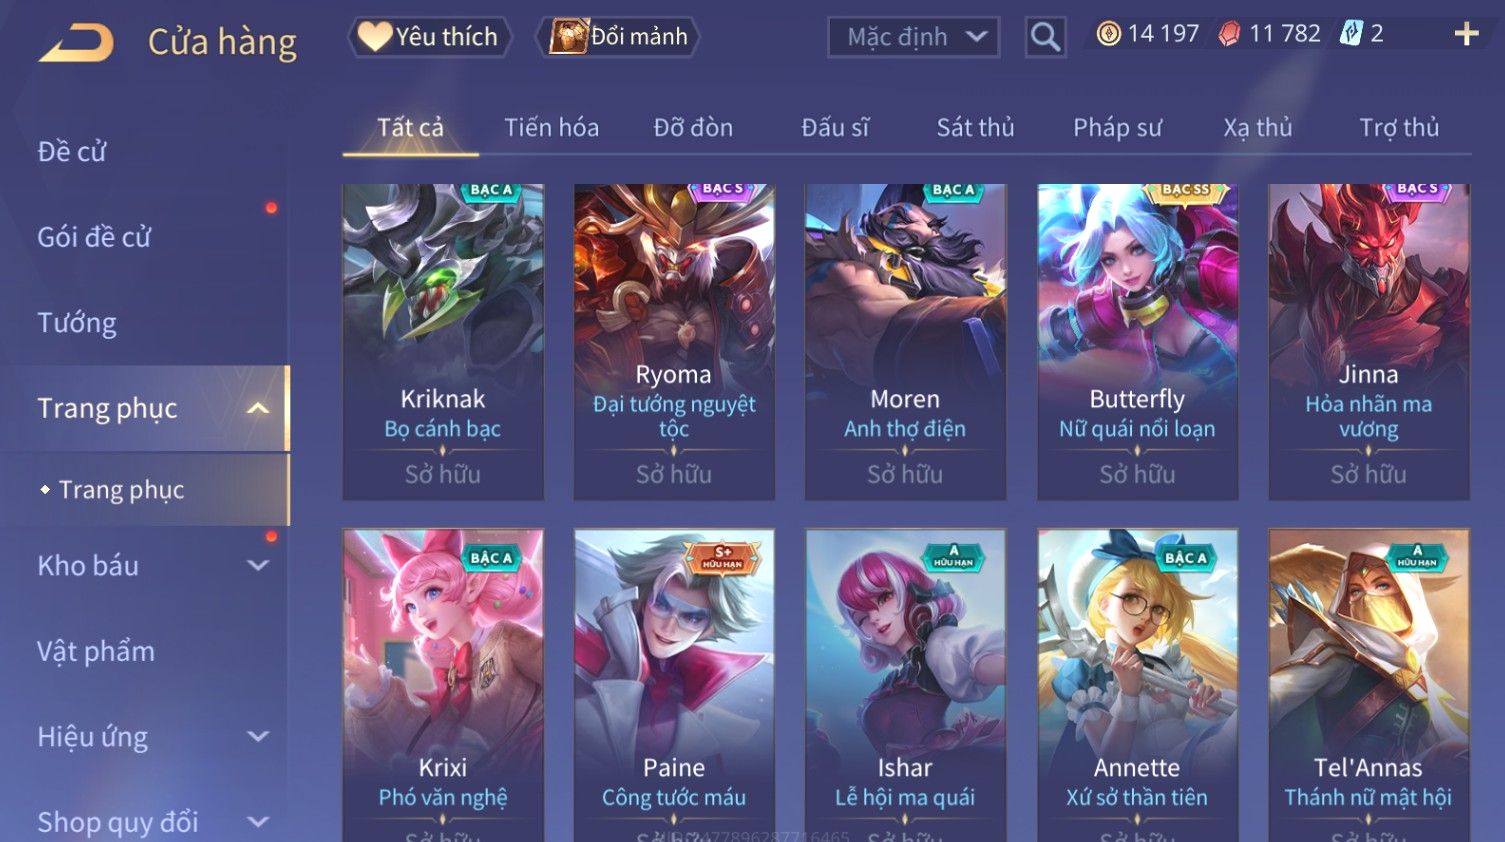Switch to the Tiến hóa tab
The image size is (1505, 842).
point(551,128)
